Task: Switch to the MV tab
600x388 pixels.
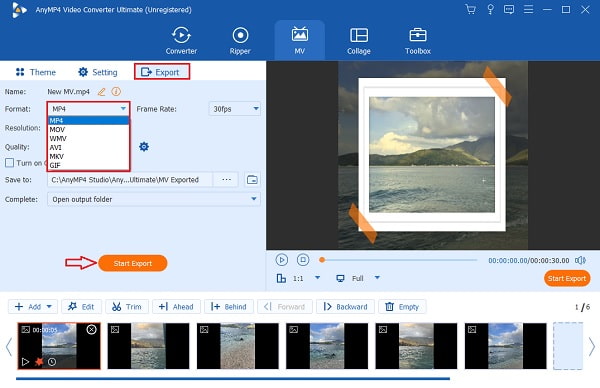Action: (x=300, y=40)
